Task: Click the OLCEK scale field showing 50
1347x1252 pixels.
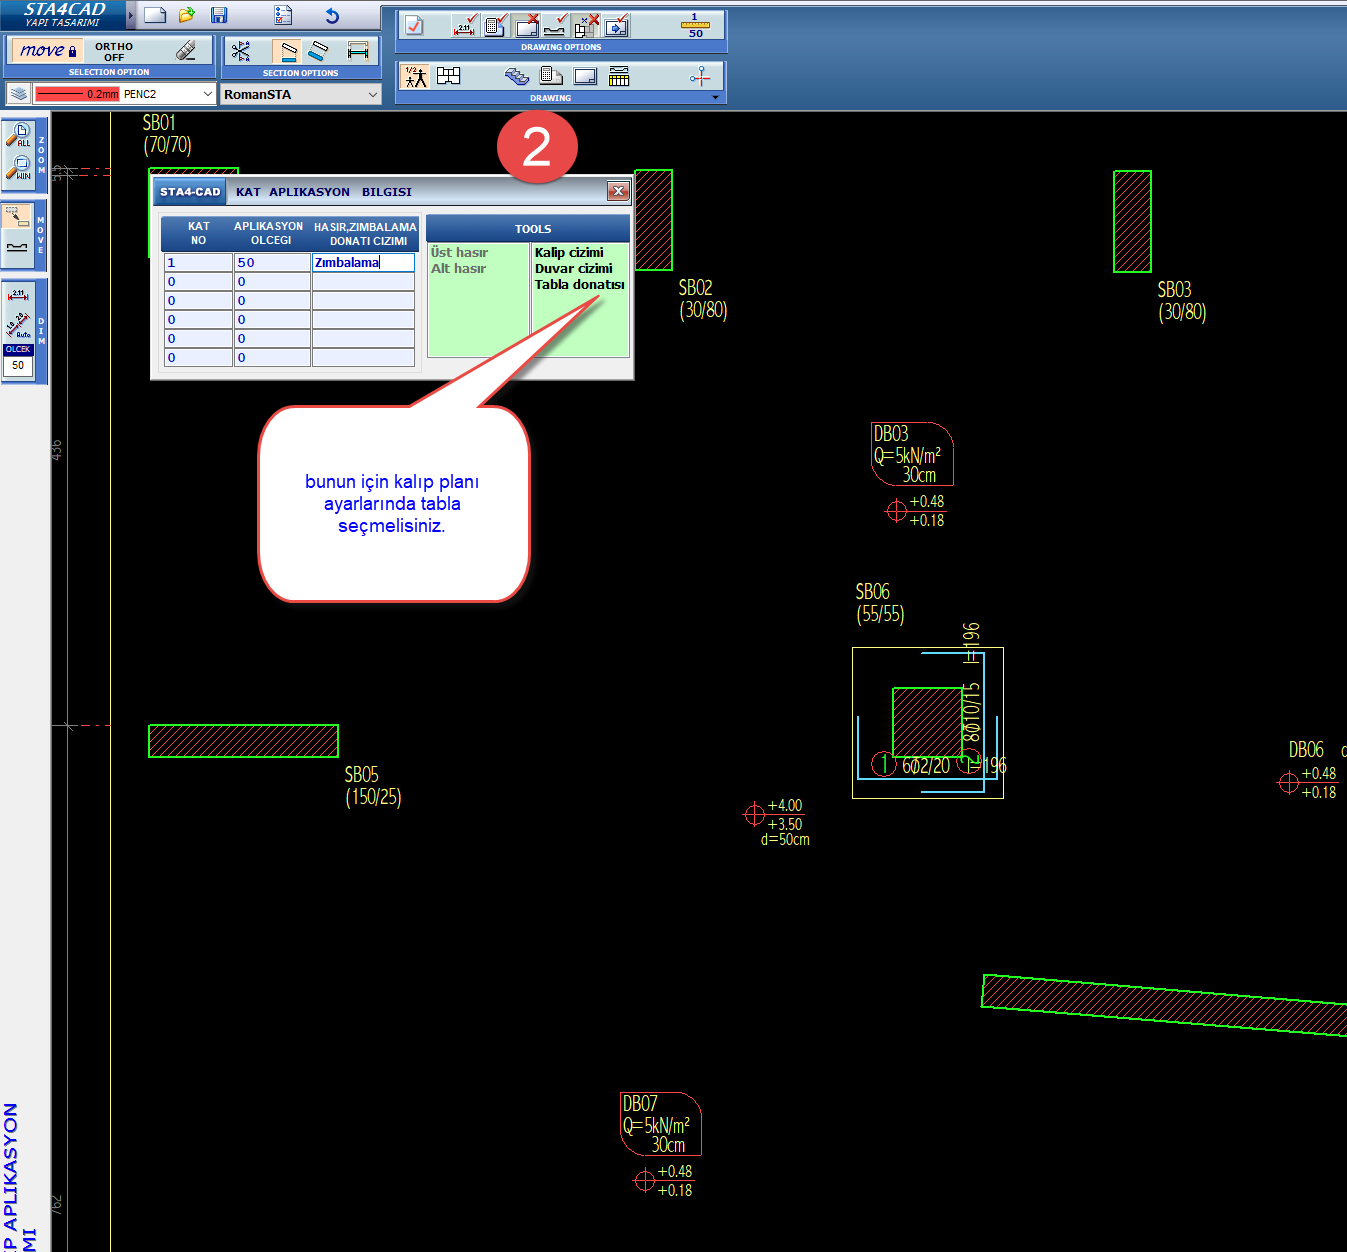Action: click(x=18, y=366)
